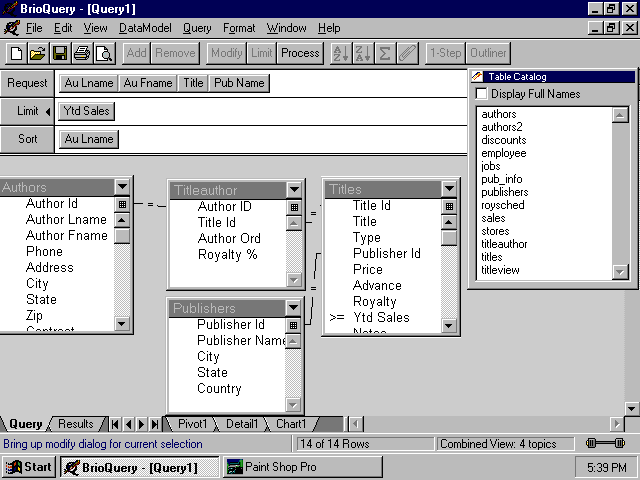Click the Sort Ascending (A-Z) icon
The height and width of the screenshot is (480, 640).
click(x=340, y=53)
